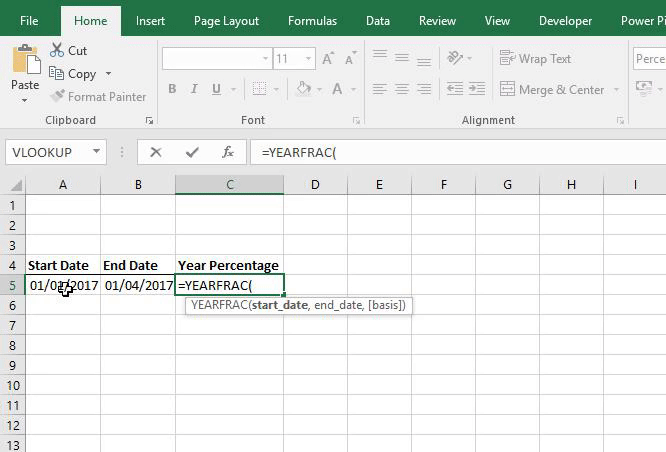
Task: Expand the Name Box dropdown showing VLOOKUP
Action: pos(96,152)
